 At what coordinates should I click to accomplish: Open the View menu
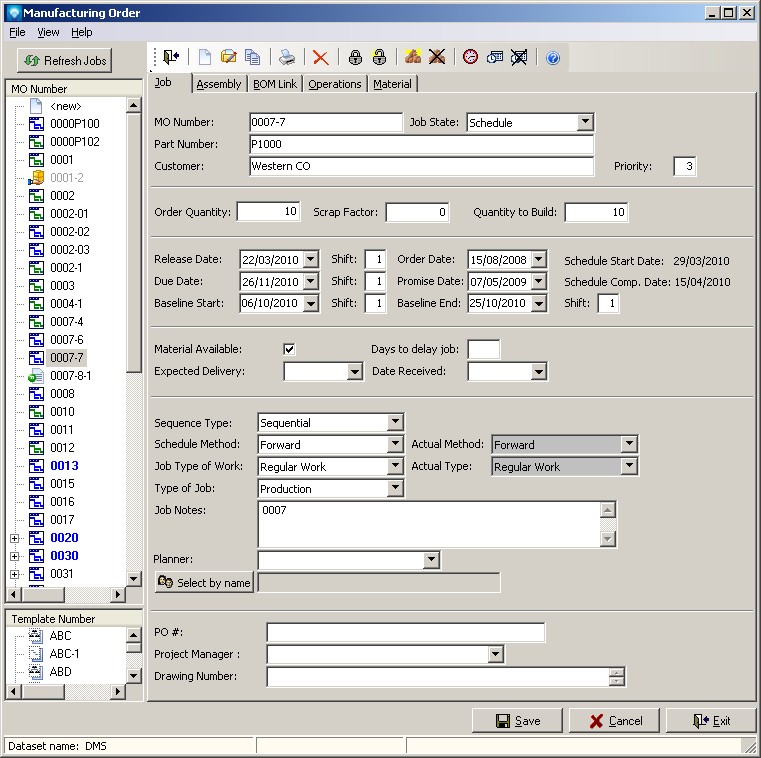tap(48, 33)
